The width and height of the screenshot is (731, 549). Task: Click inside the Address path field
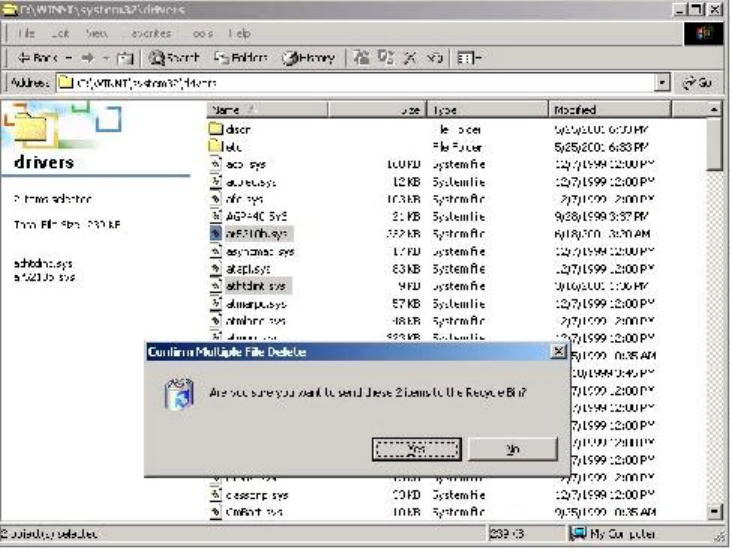(x=357, y=83)
